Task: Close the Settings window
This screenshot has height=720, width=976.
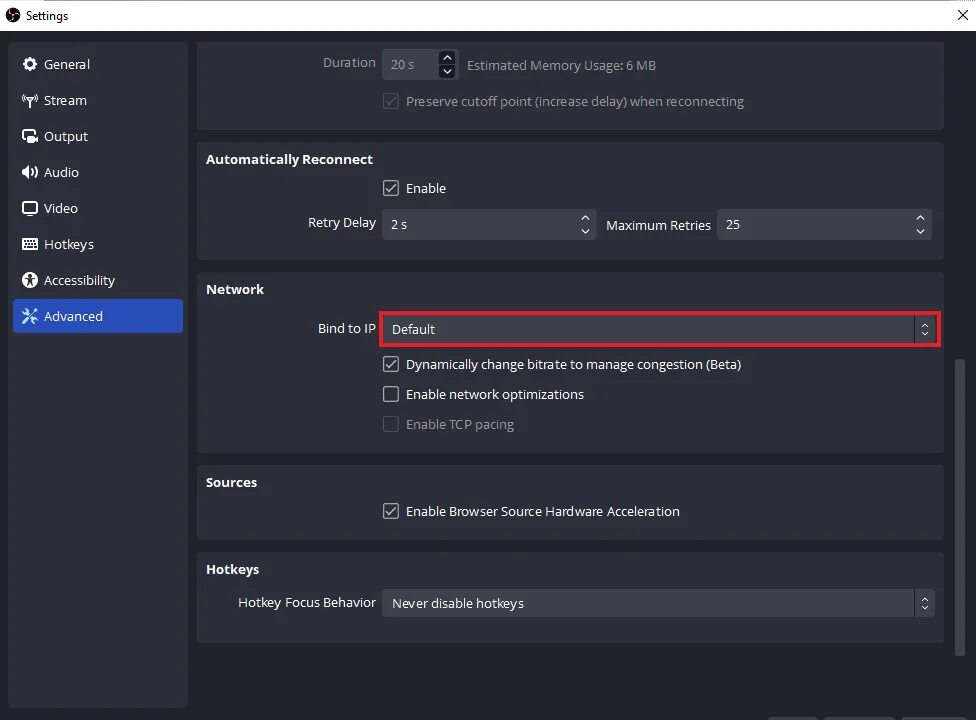Action: coord(962,15)
